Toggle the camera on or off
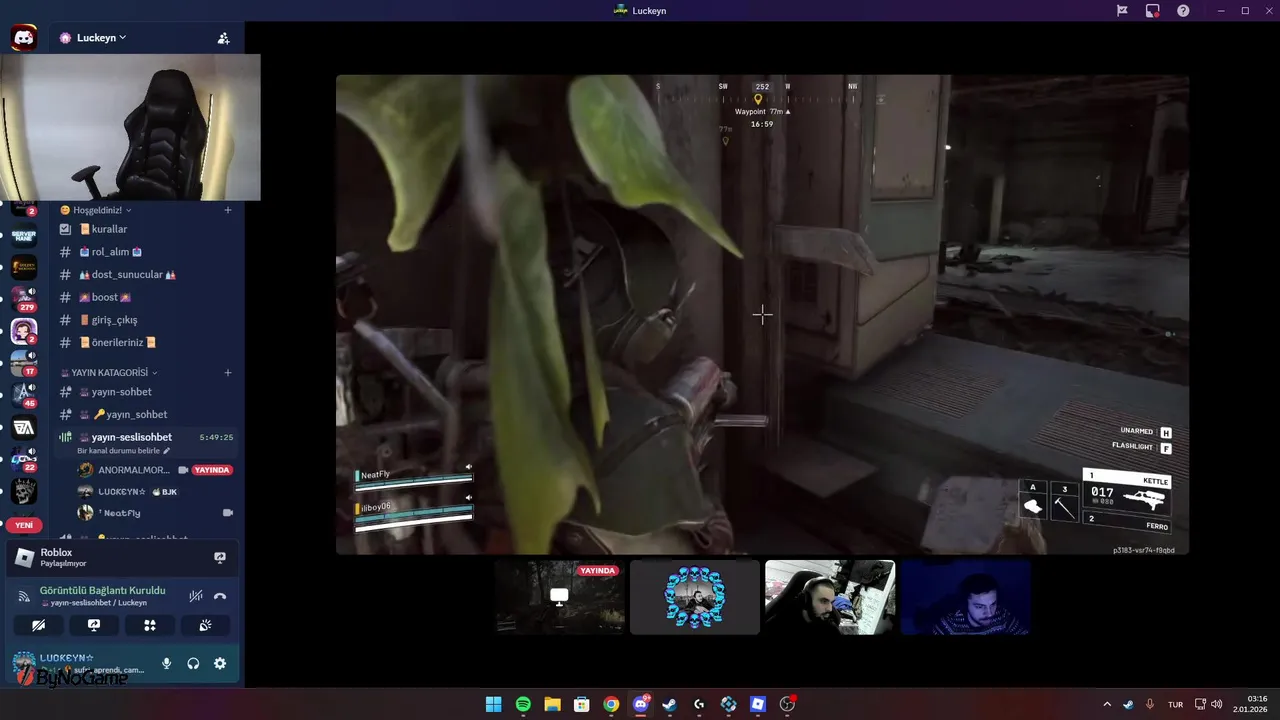Viewport: 1280px width, 720px height. (38, 625)
